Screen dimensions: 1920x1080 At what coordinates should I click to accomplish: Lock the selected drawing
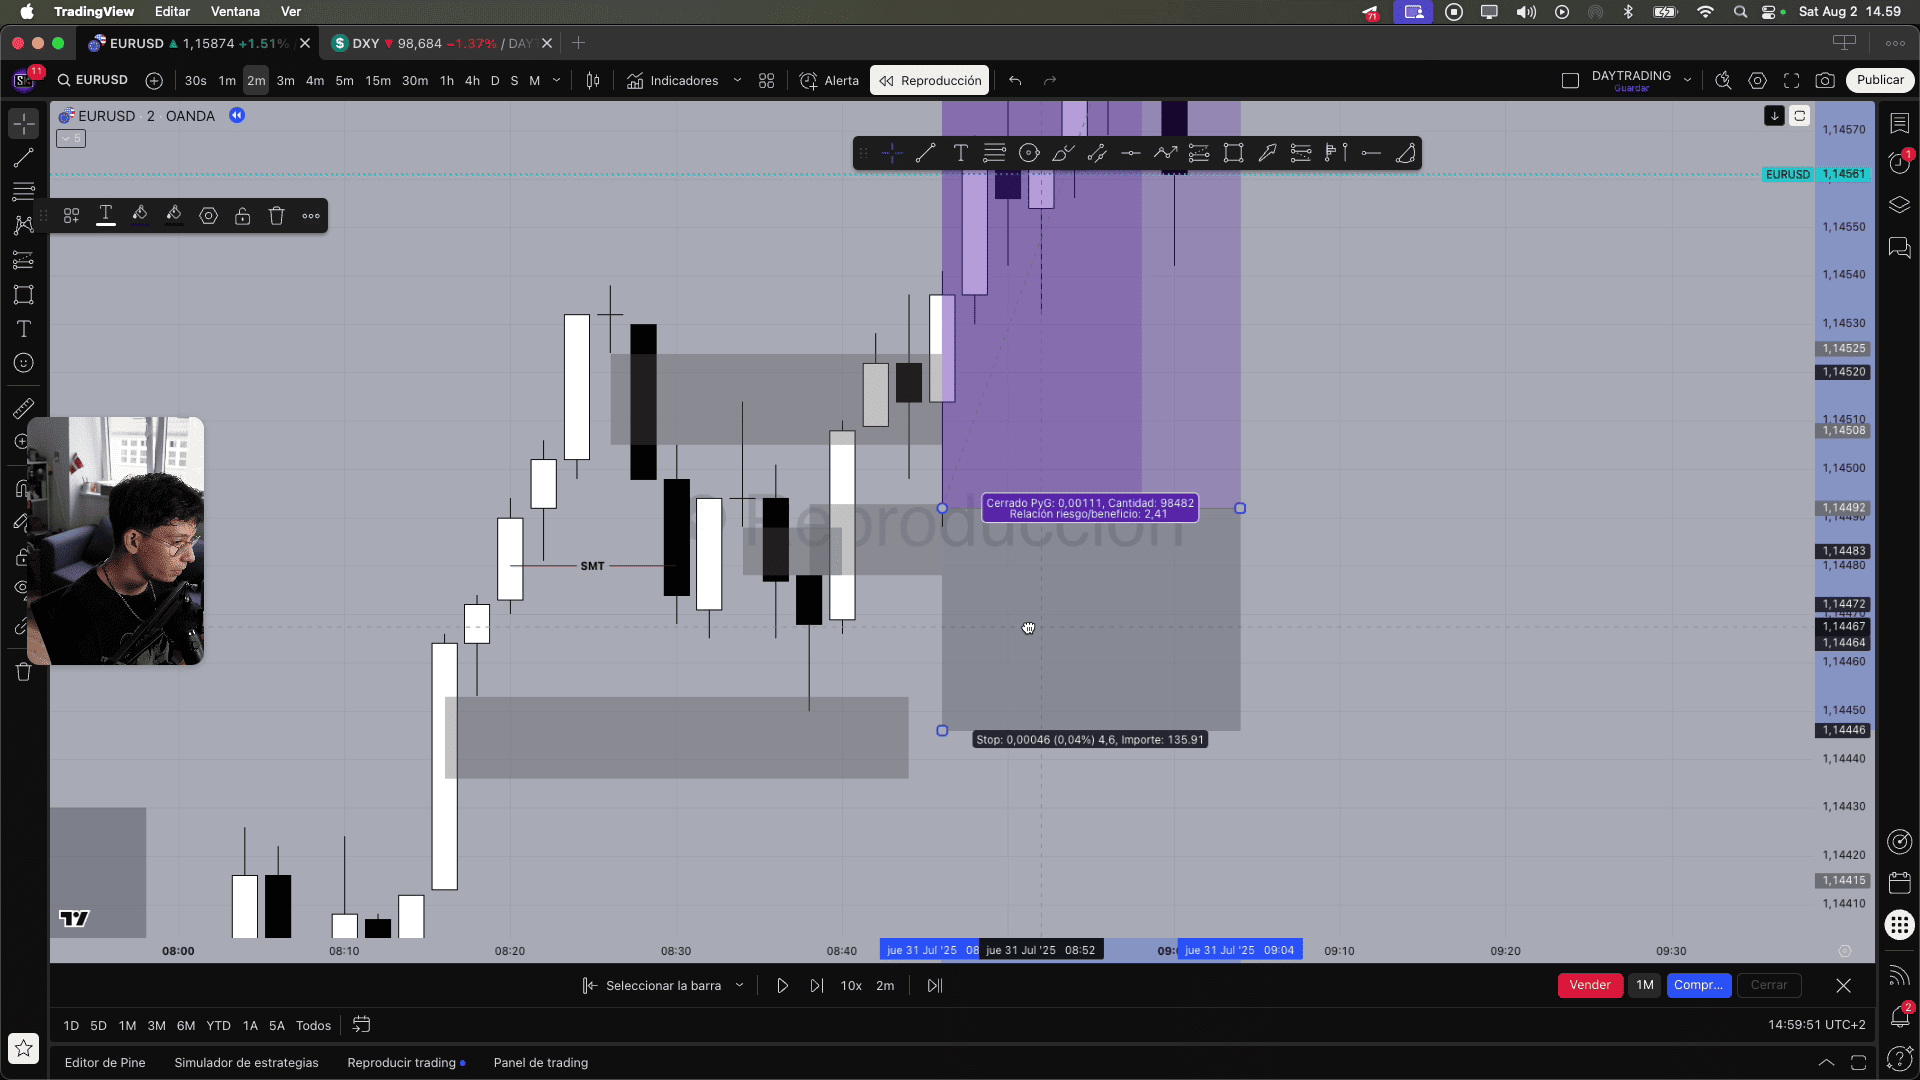(x=243, y=216)
